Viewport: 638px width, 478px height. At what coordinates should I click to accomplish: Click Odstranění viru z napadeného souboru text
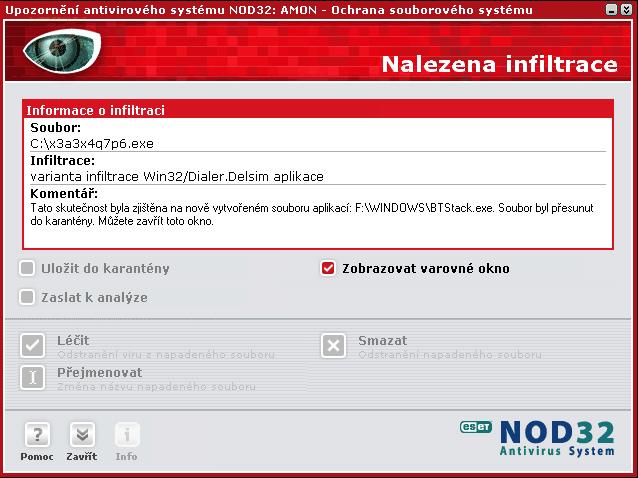click(166, 355)
